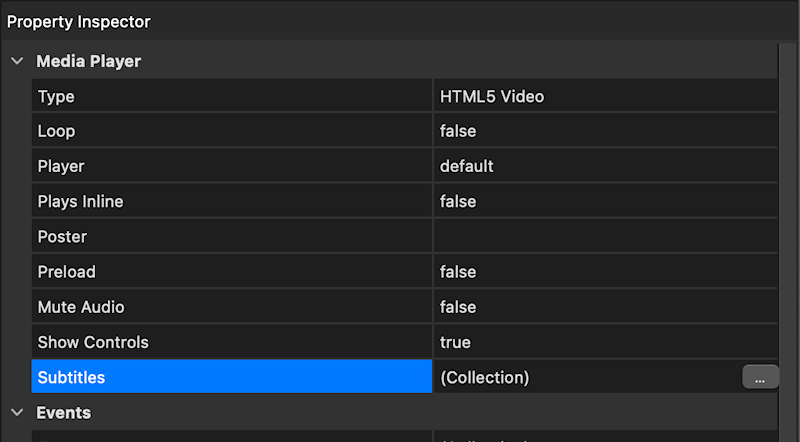Select the Show Controls property label
This screenshot has height=442, width=800.
click(93, 342)
